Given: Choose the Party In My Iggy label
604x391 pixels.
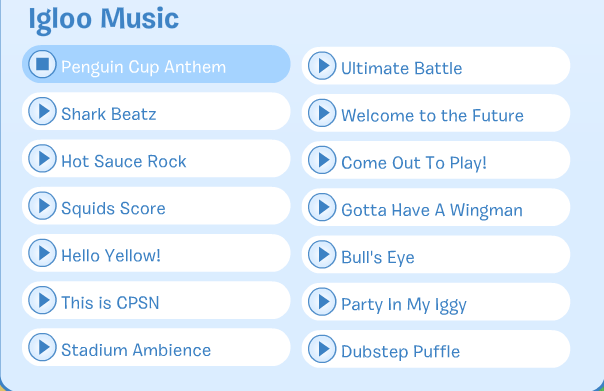Looking at the screenshot, I should point(404,305).
